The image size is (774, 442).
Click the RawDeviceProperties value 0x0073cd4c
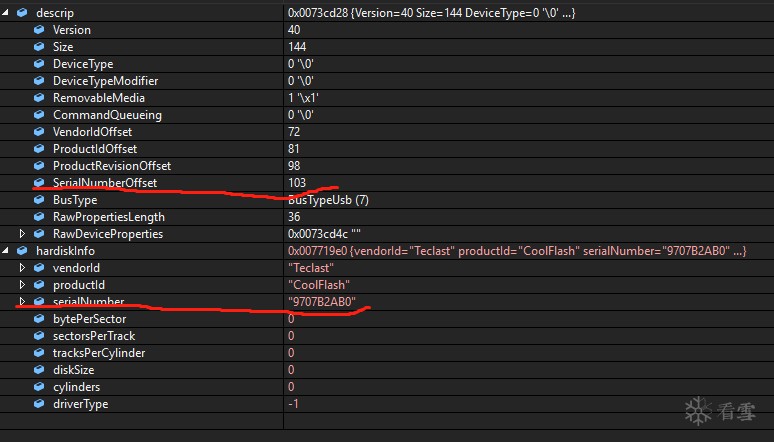click(324, 234)
